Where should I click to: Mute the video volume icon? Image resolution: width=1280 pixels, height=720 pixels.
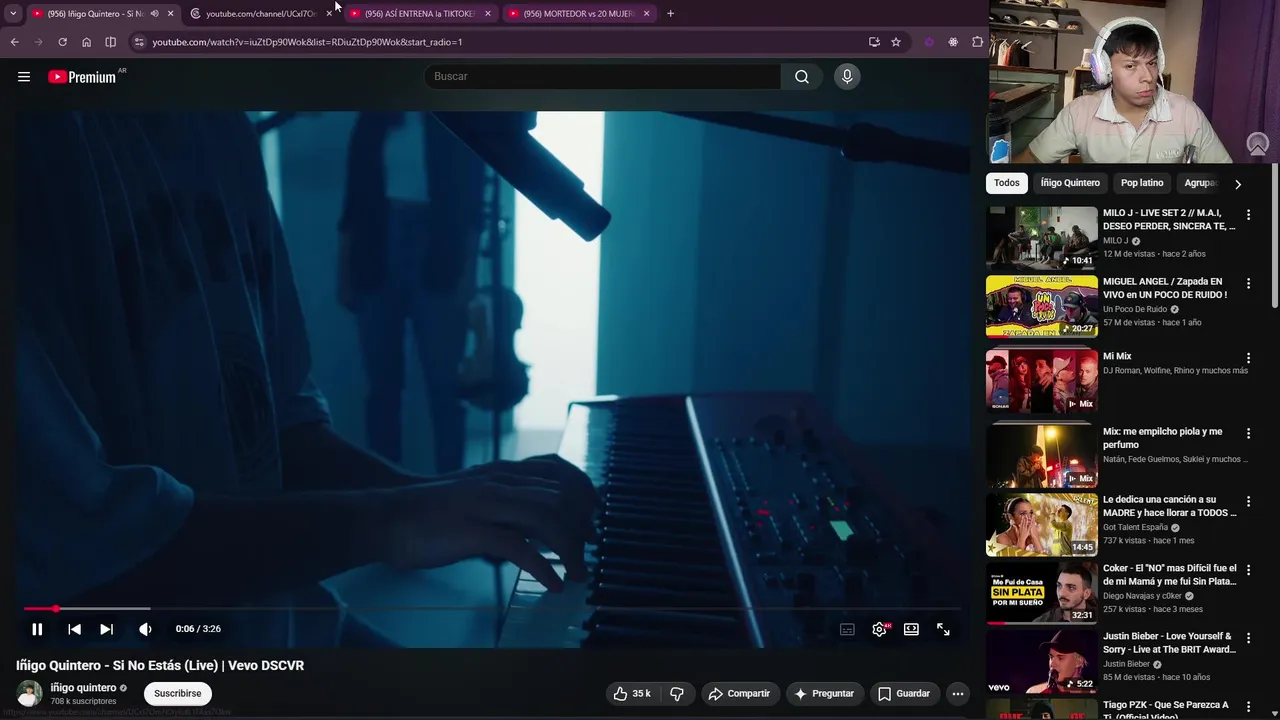click(x=145, y=629)
